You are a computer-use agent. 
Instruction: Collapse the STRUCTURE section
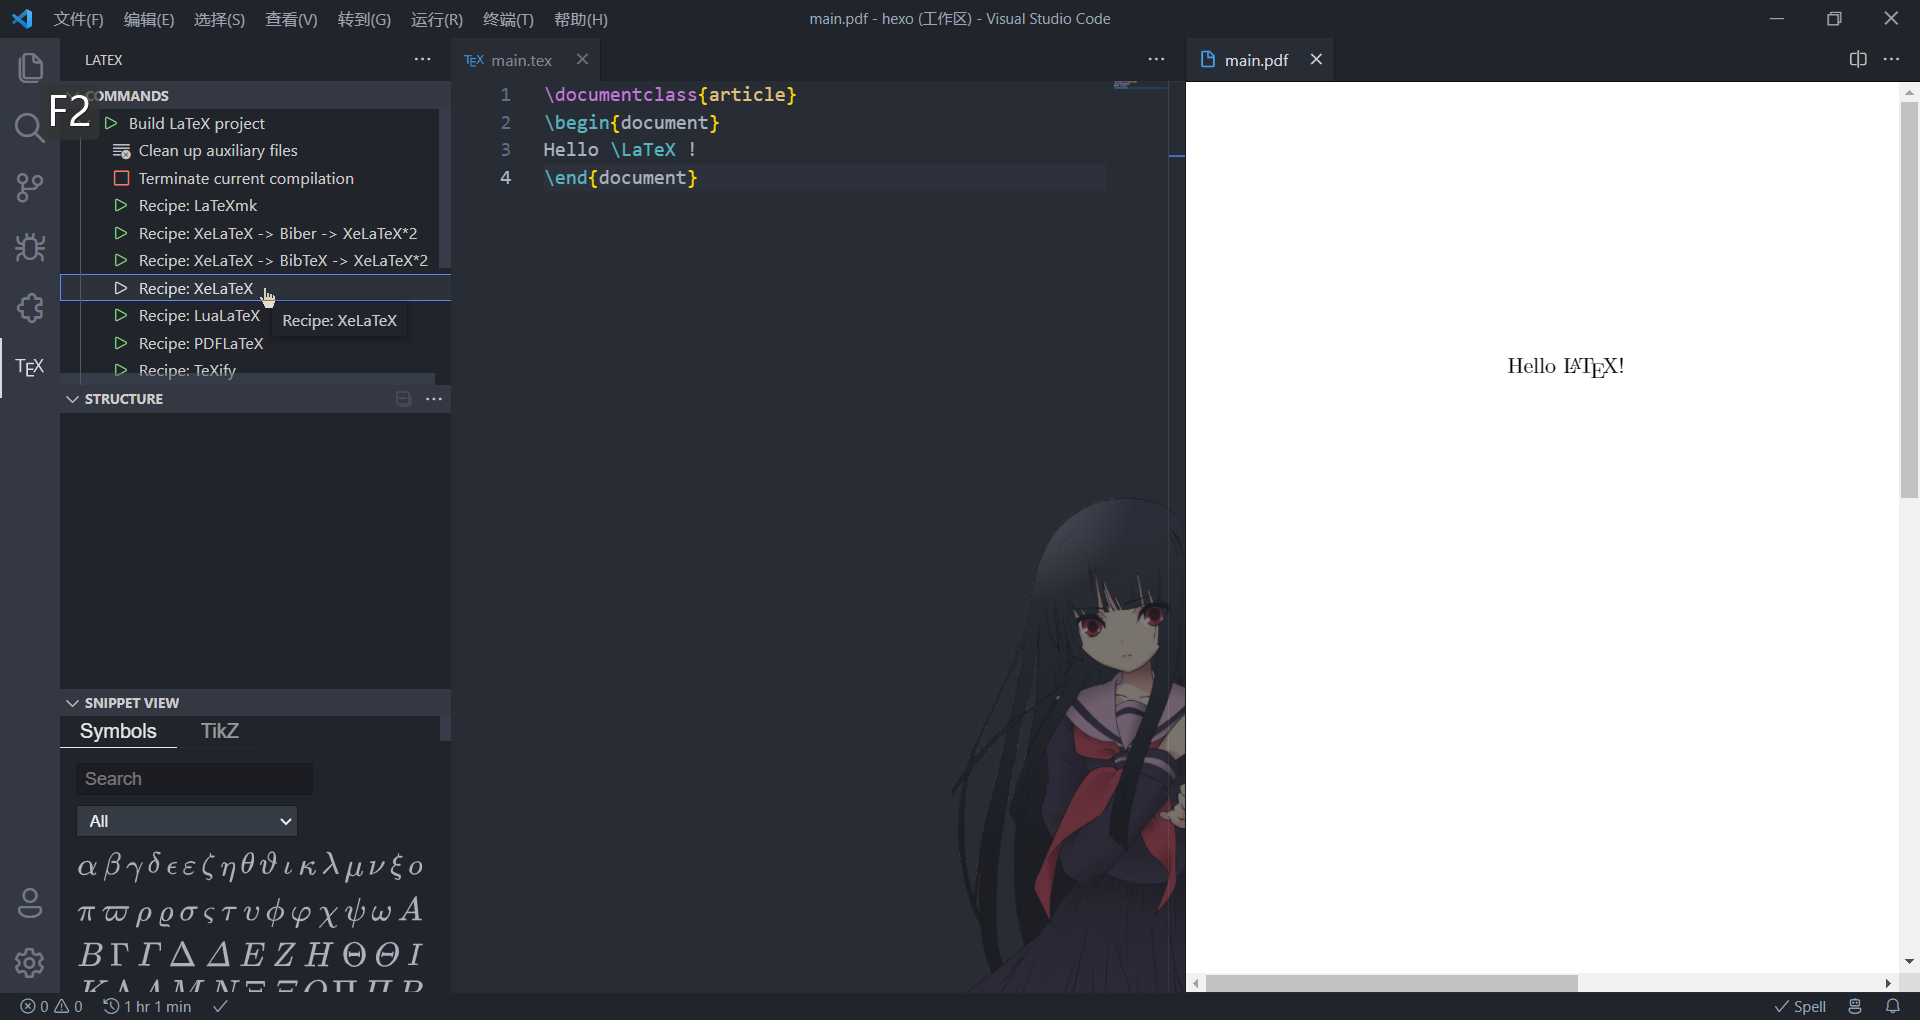(x=72, y=399)
